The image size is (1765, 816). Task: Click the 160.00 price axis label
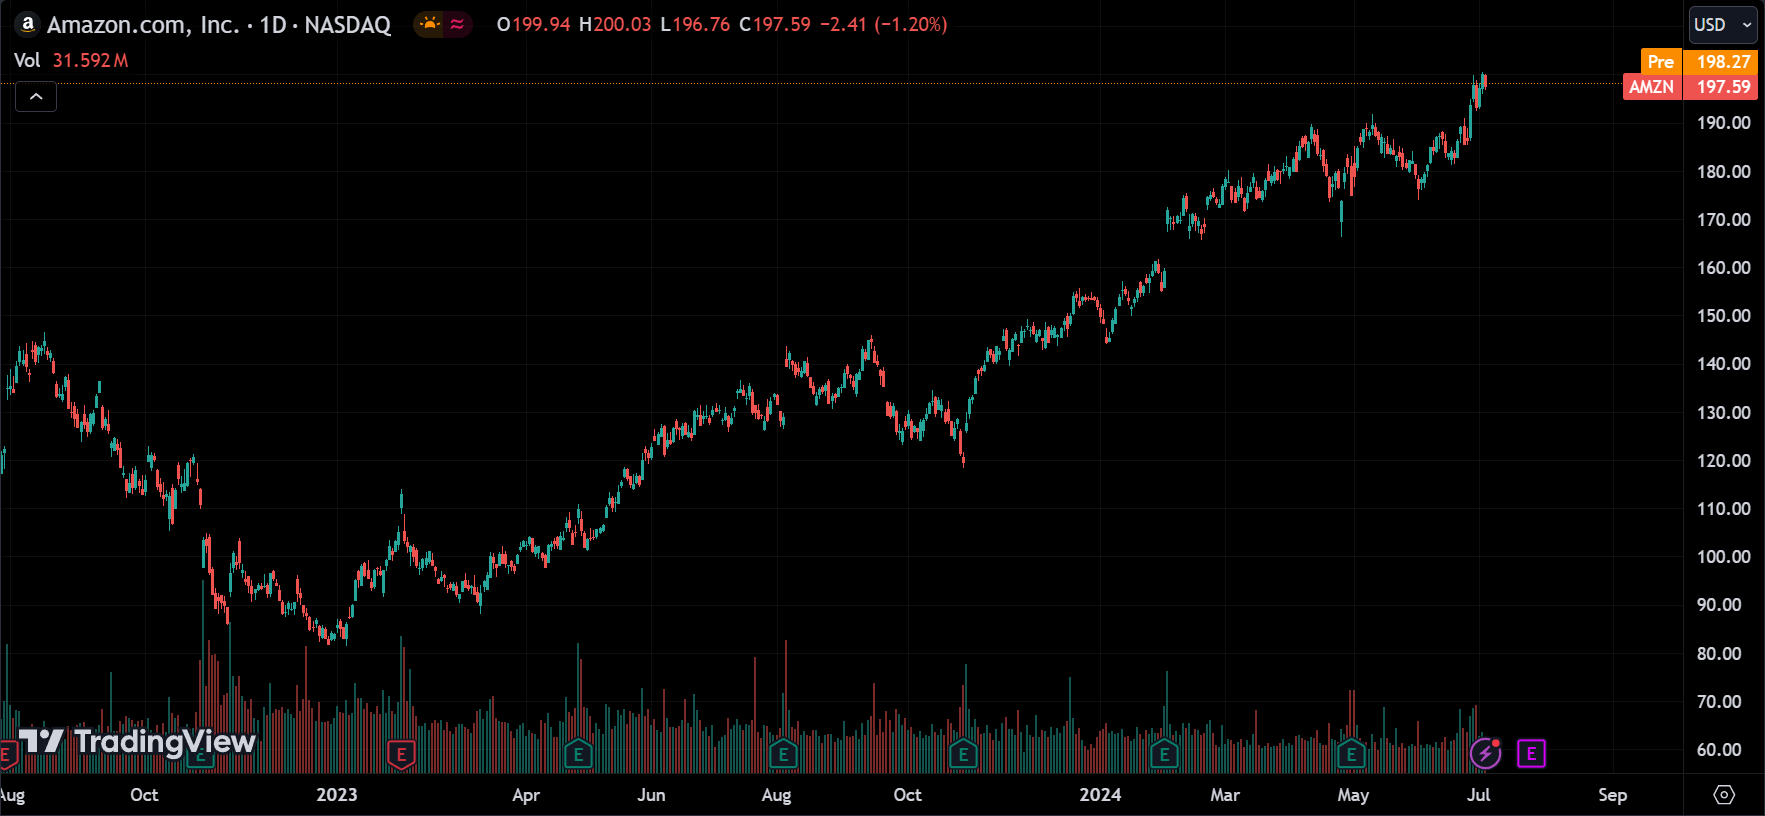(x=1723, y=268)
